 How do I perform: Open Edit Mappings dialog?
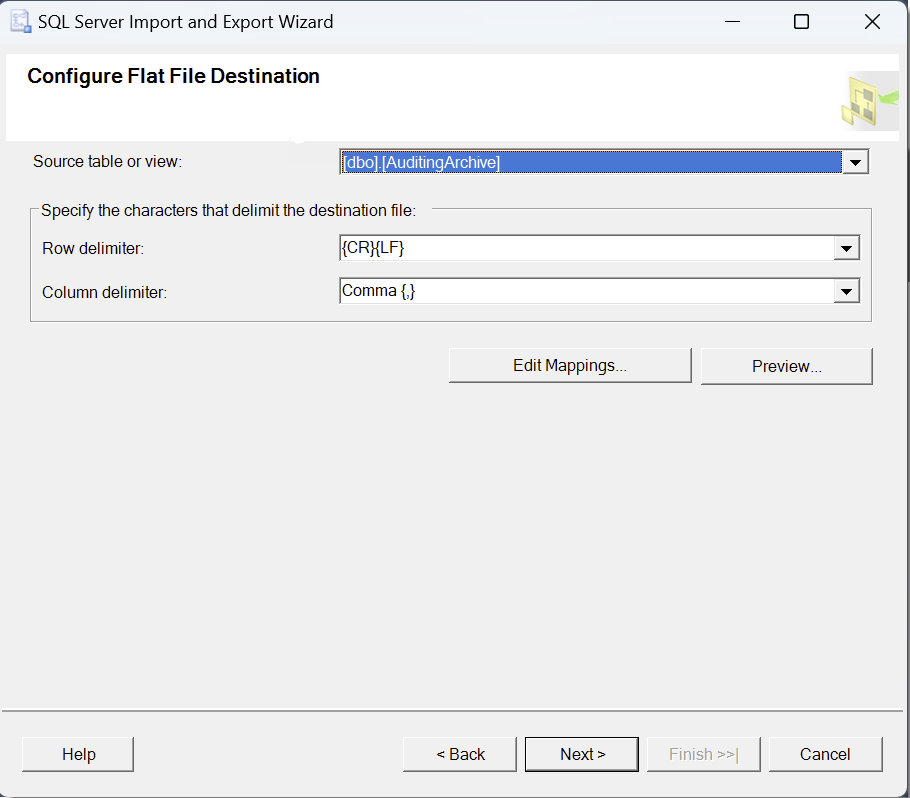click(x=570, y=366)
